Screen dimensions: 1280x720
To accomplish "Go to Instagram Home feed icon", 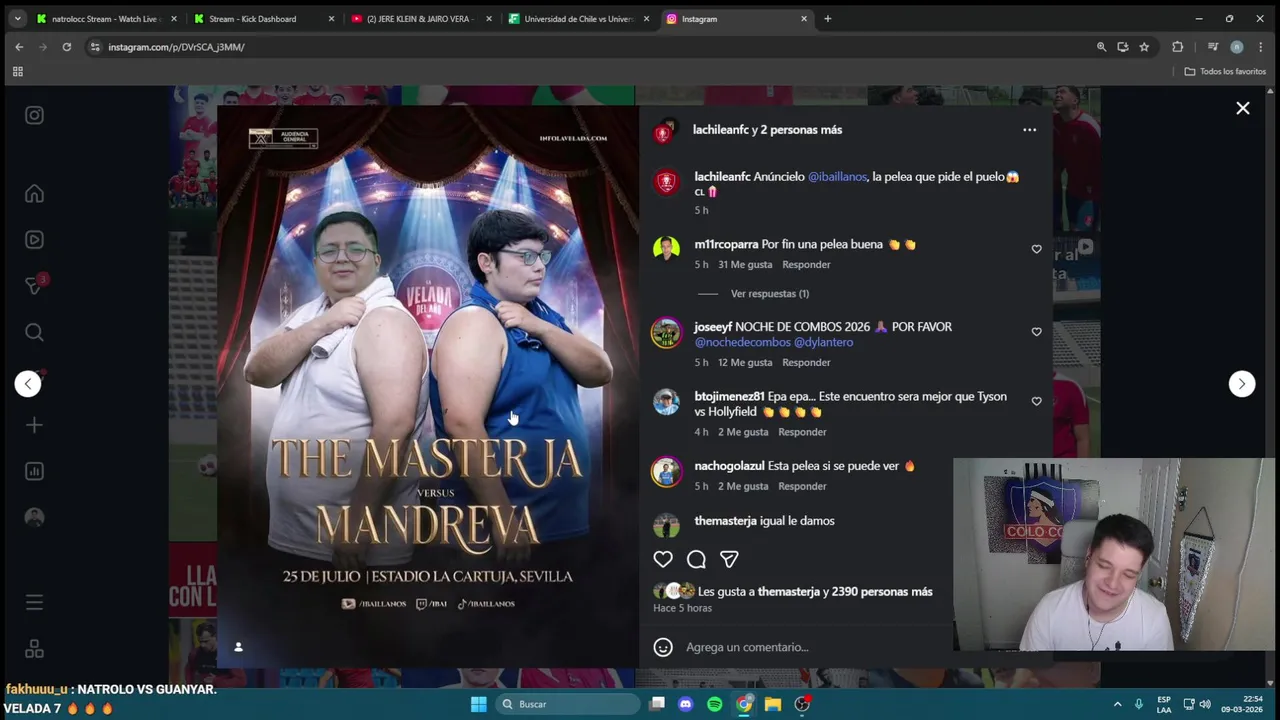I will click(34, 194).
